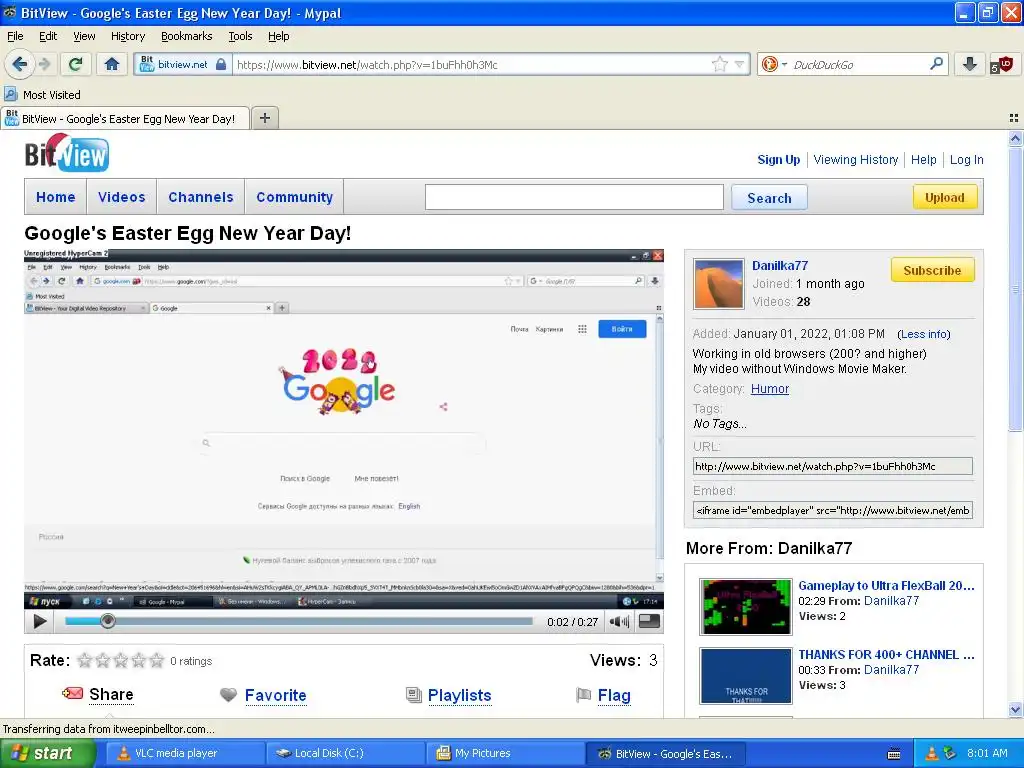The height and width of the screenshot is (768, 1024).
Task: Open the Playlists option
Action: click(x=449, y=695)
